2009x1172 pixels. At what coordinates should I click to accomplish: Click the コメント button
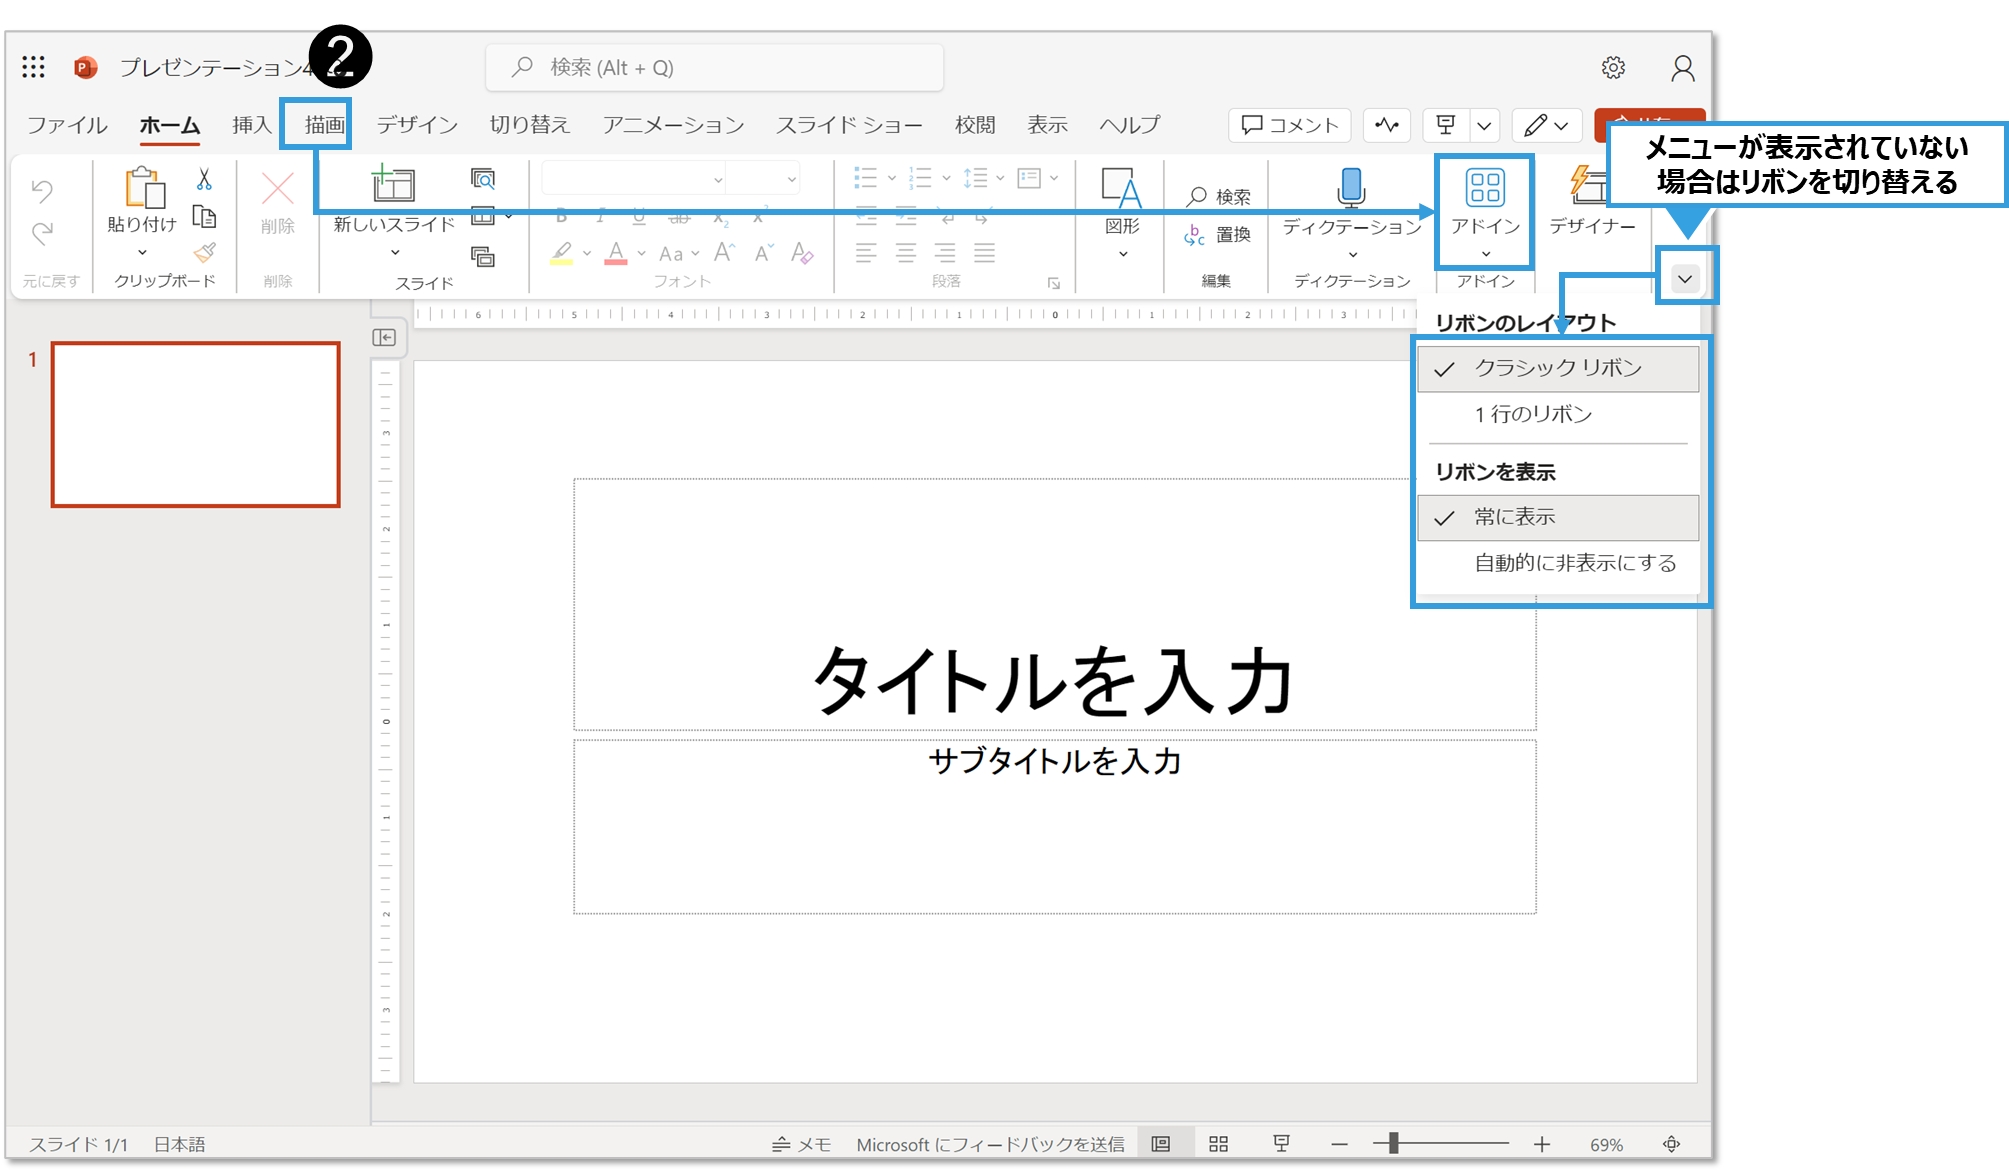coord(1289,125)
